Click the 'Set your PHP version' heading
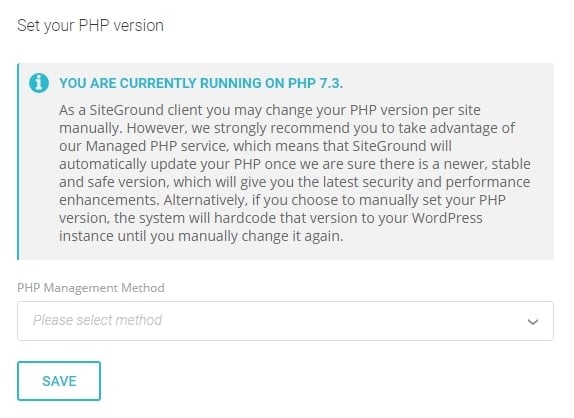Image resolution: width=574 pixels, height=418 pixels. pyautogui.click(x=90, y=26)
